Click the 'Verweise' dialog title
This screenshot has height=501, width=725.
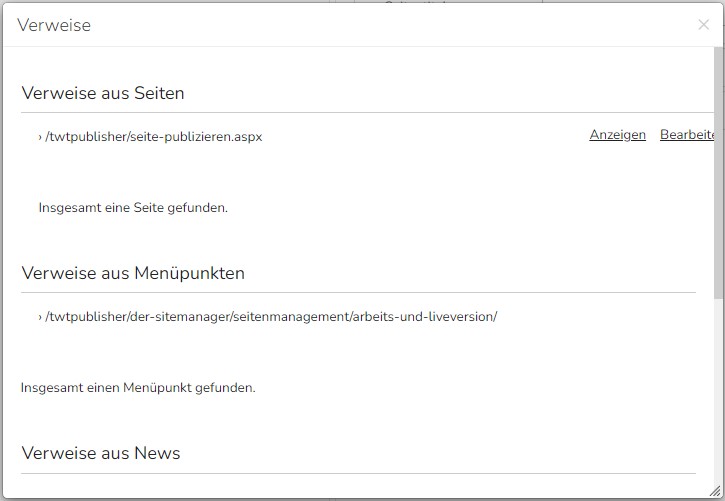click(54, 25)
